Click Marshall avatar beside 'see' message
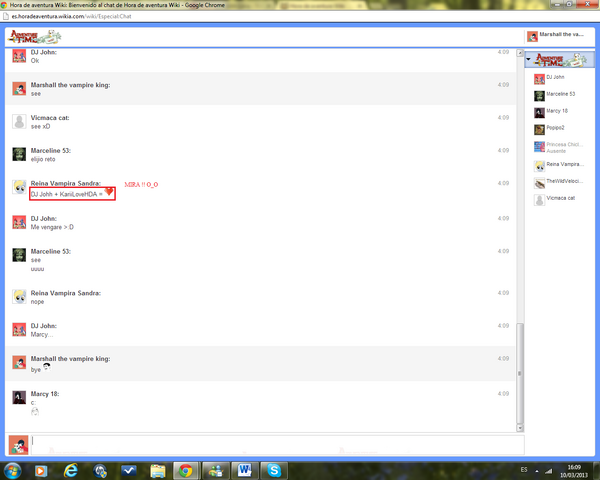The image size is (600, 480). point(19,89)
